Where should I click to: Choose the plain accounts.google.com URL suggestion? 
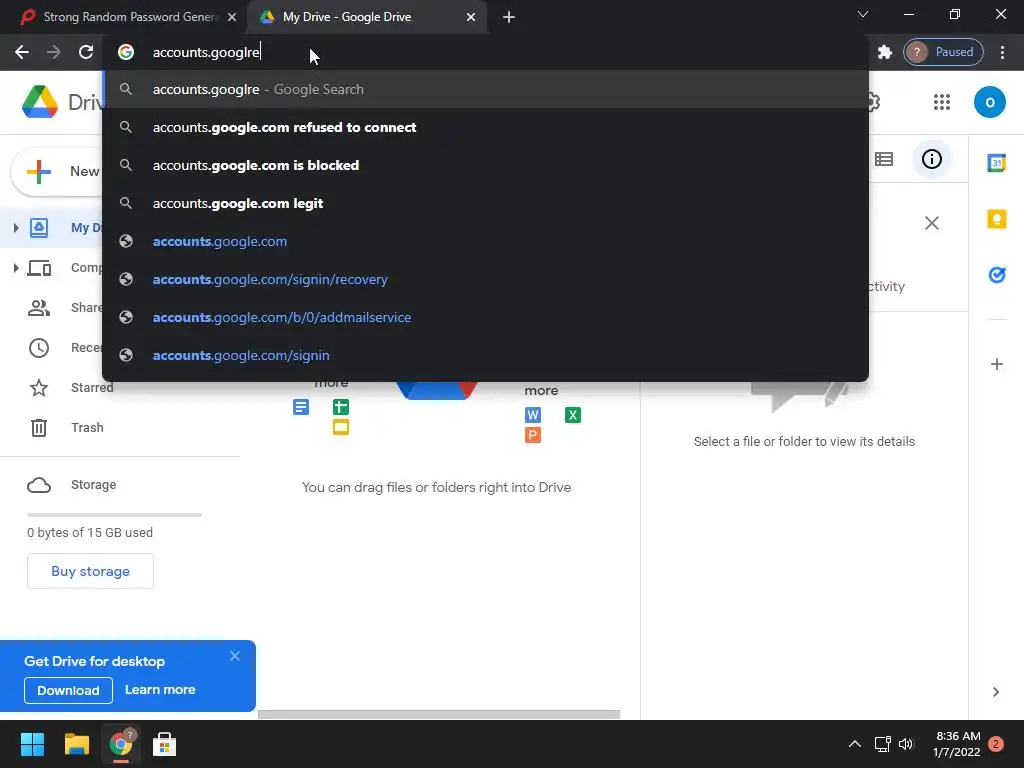click(x=485, y=242)
